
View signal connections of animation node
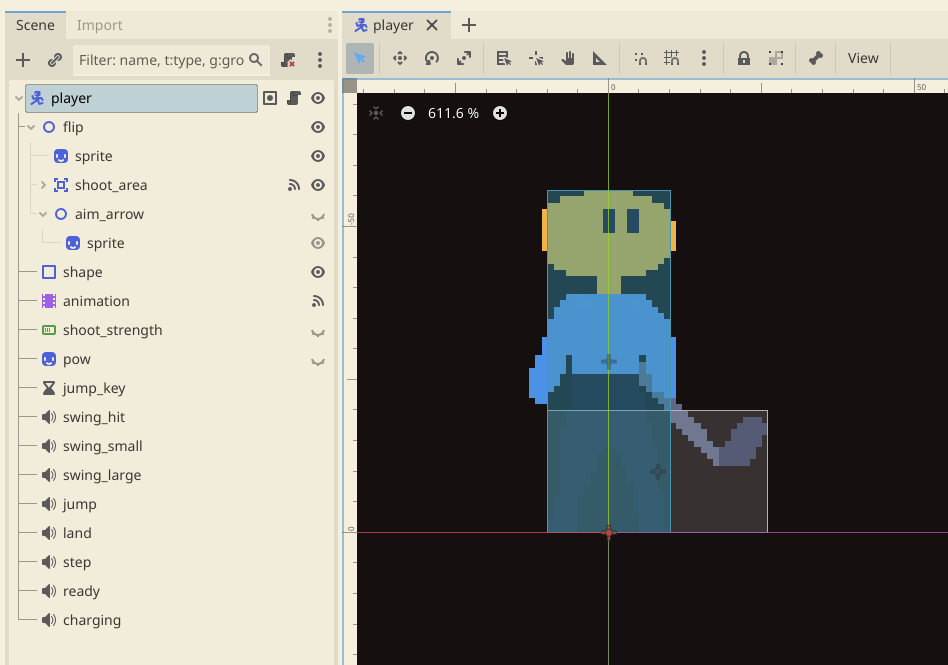click(x=318, y=301)
